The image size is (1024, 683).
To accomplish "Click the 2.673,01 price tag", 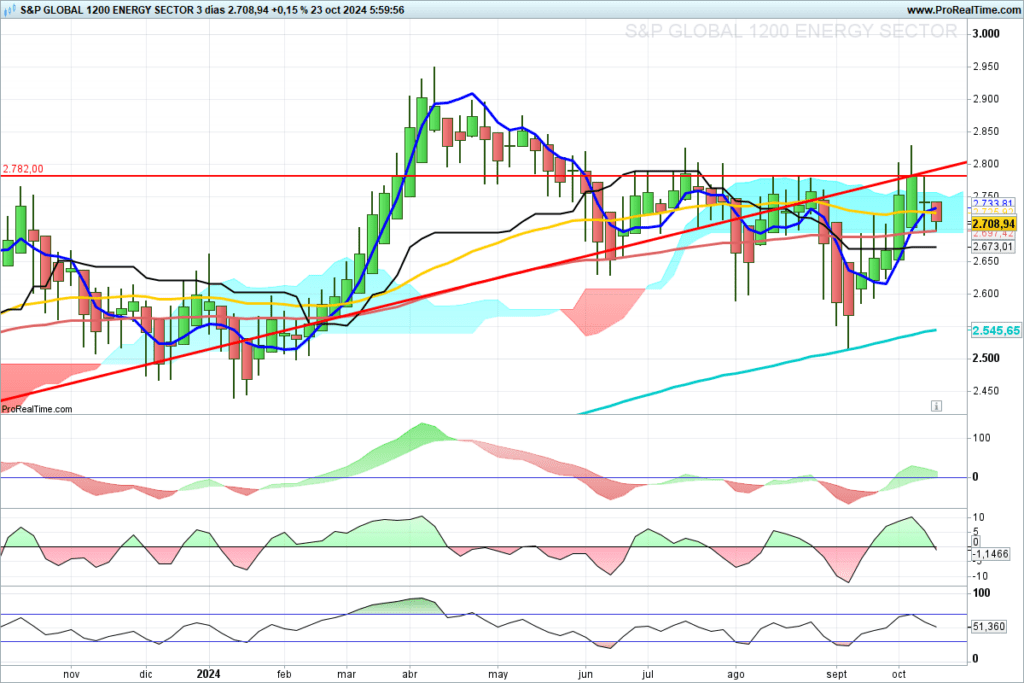I will click(x=993, y=247).
